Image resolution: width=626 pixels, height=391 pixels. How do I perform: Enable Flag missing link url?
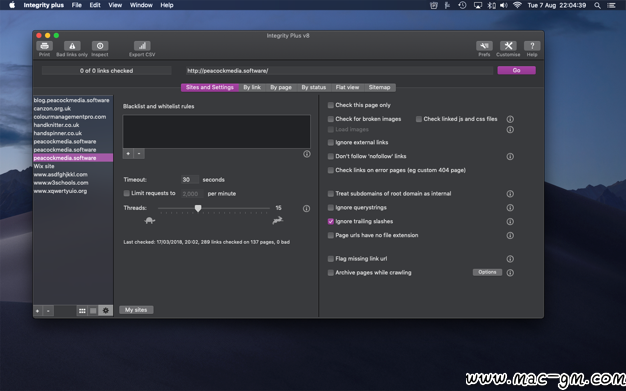tap(331, 259)
